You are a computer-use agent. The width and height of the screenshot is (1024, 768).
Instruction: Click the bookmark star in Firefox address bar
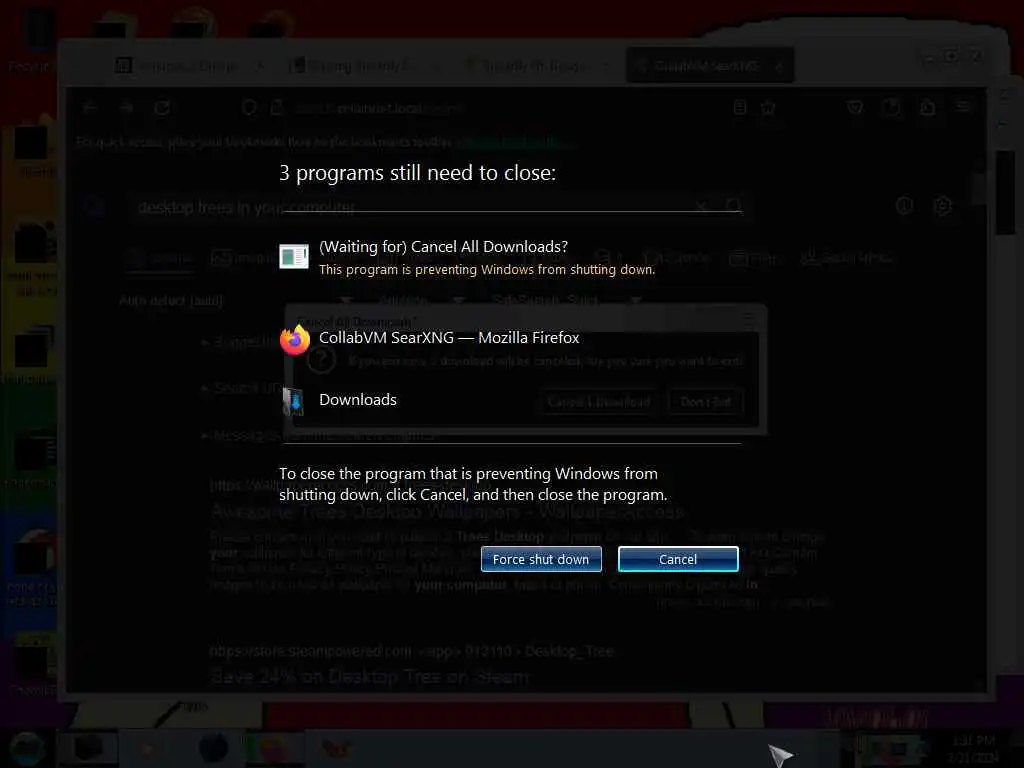[x=768, y=108]
